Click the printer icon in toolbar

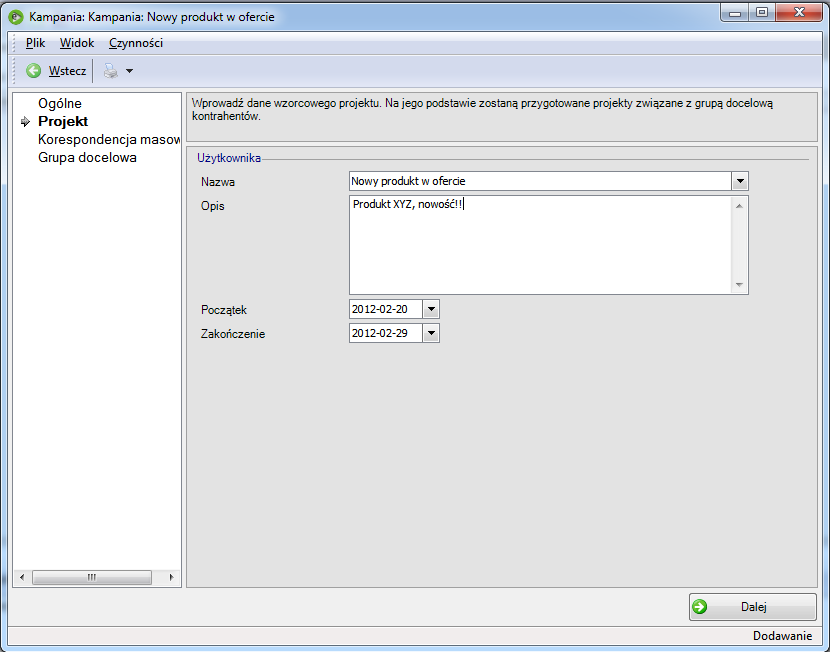tap(111, 70)
